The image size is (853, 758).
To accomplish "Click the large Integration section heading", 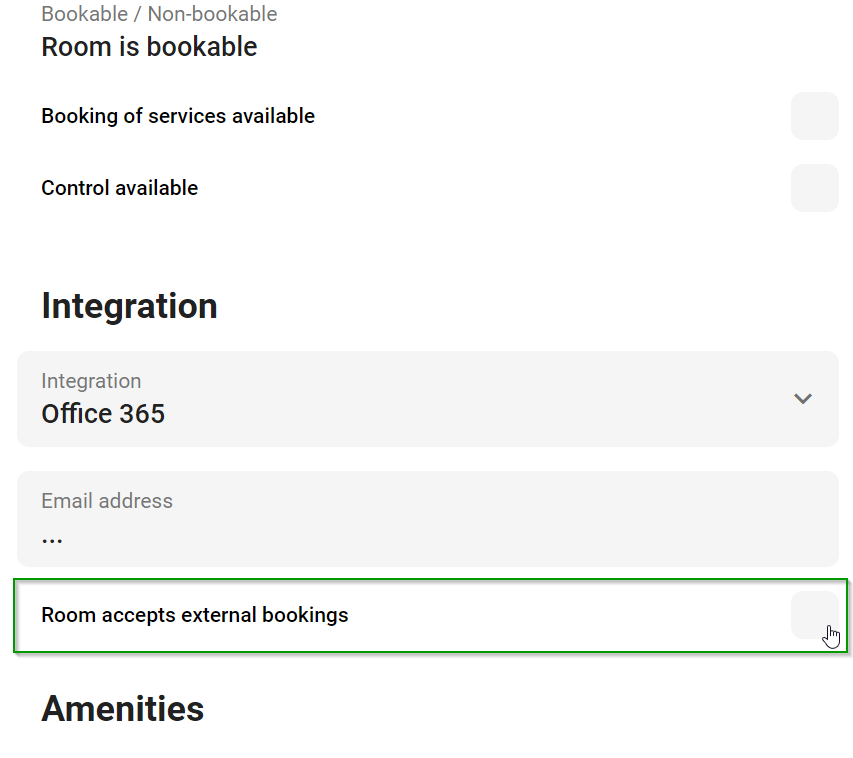I will point(129,306).
